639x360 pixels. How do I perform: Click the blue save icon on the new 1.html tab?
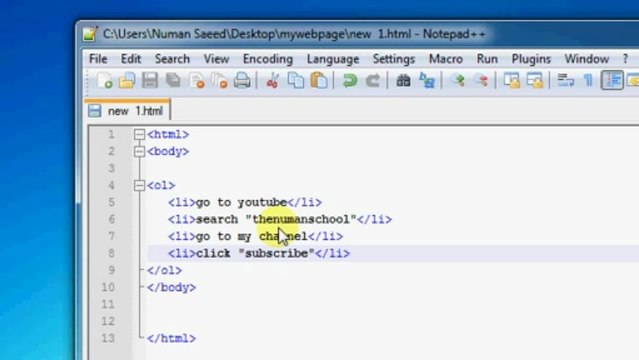(x=95, y=110)
